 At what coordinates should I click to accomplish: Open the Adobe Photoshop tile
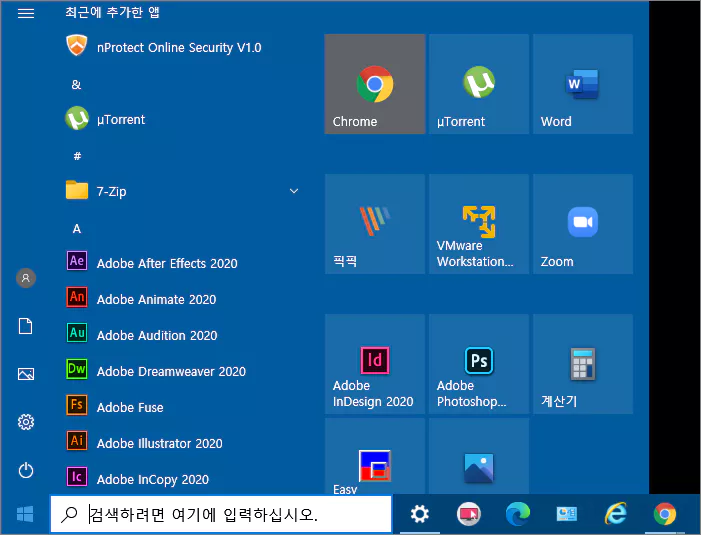(479, 364)
